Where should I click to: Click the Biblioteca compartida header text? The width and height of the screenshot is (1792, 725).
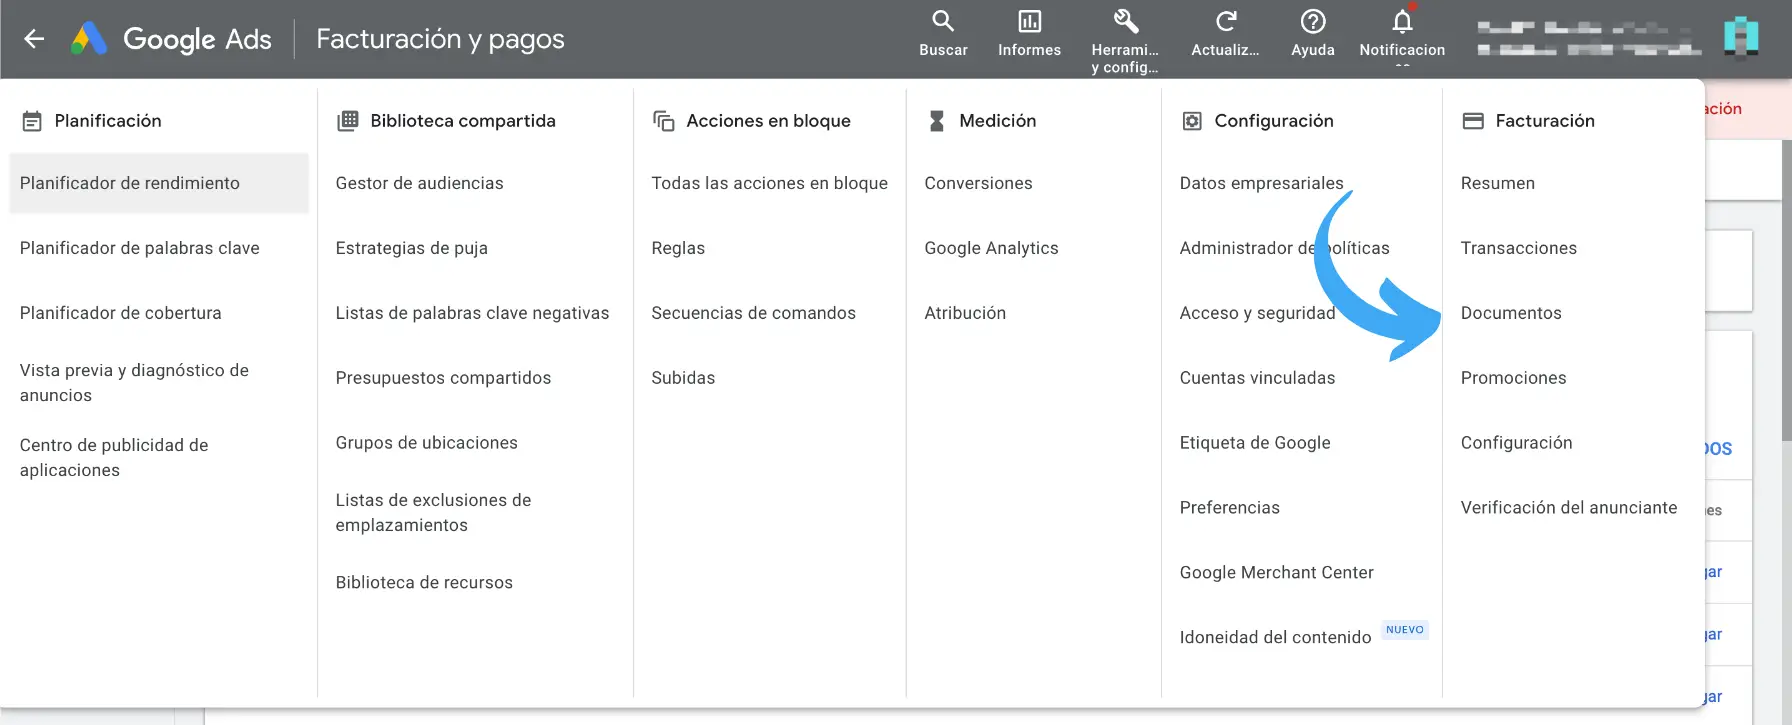tap(462, 121)
